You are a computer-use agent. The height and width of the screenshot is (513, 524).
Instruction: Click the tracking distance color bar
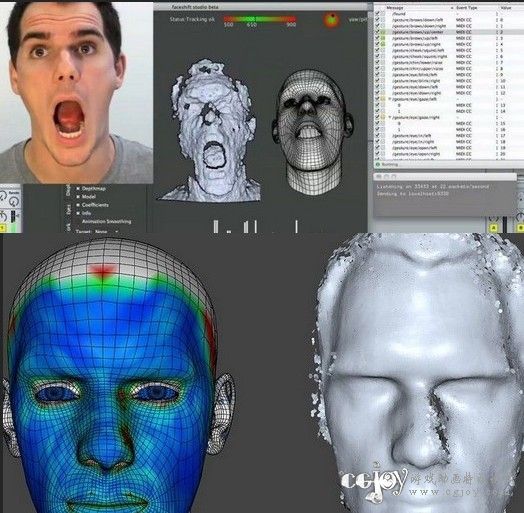260,19
